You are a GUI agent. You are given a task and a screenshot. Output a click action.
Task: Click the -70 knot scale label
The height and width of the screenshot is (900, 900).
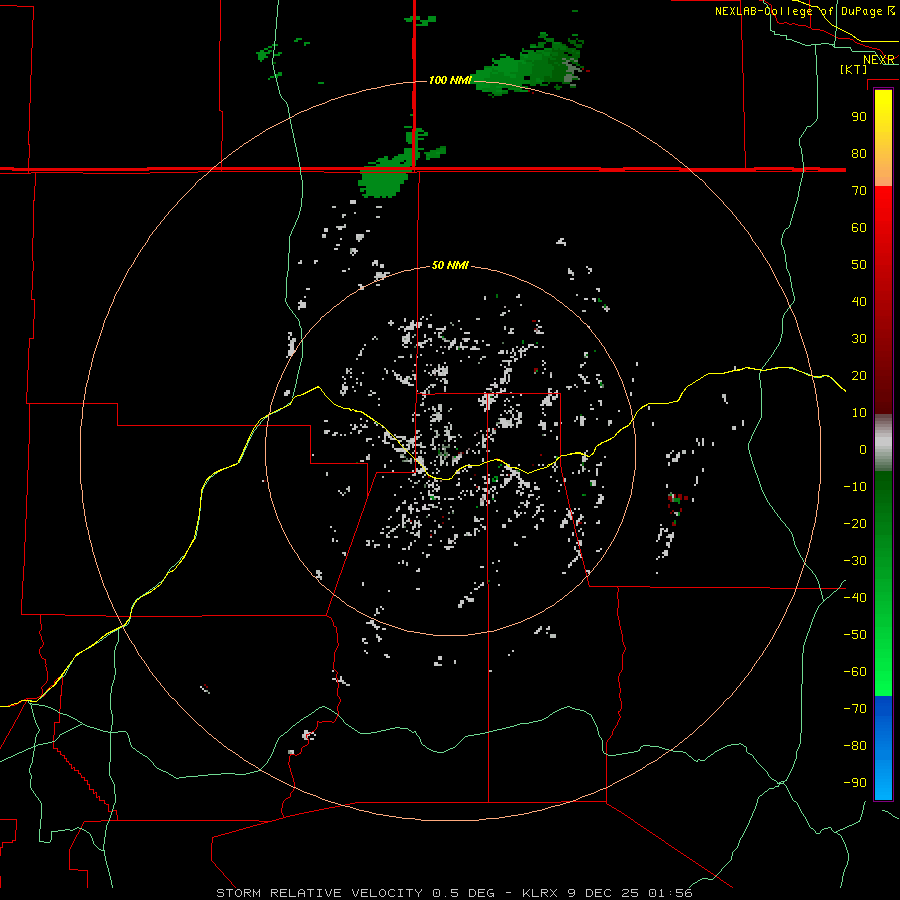855,708
